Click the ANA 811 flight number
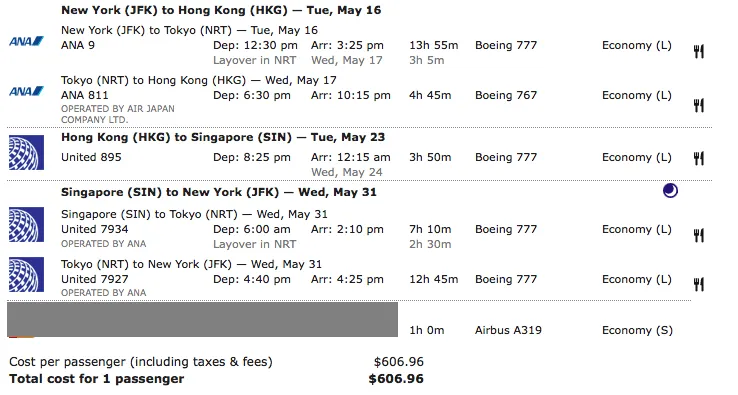The height and width of the screenshot is (395, 738). point(85,95)
